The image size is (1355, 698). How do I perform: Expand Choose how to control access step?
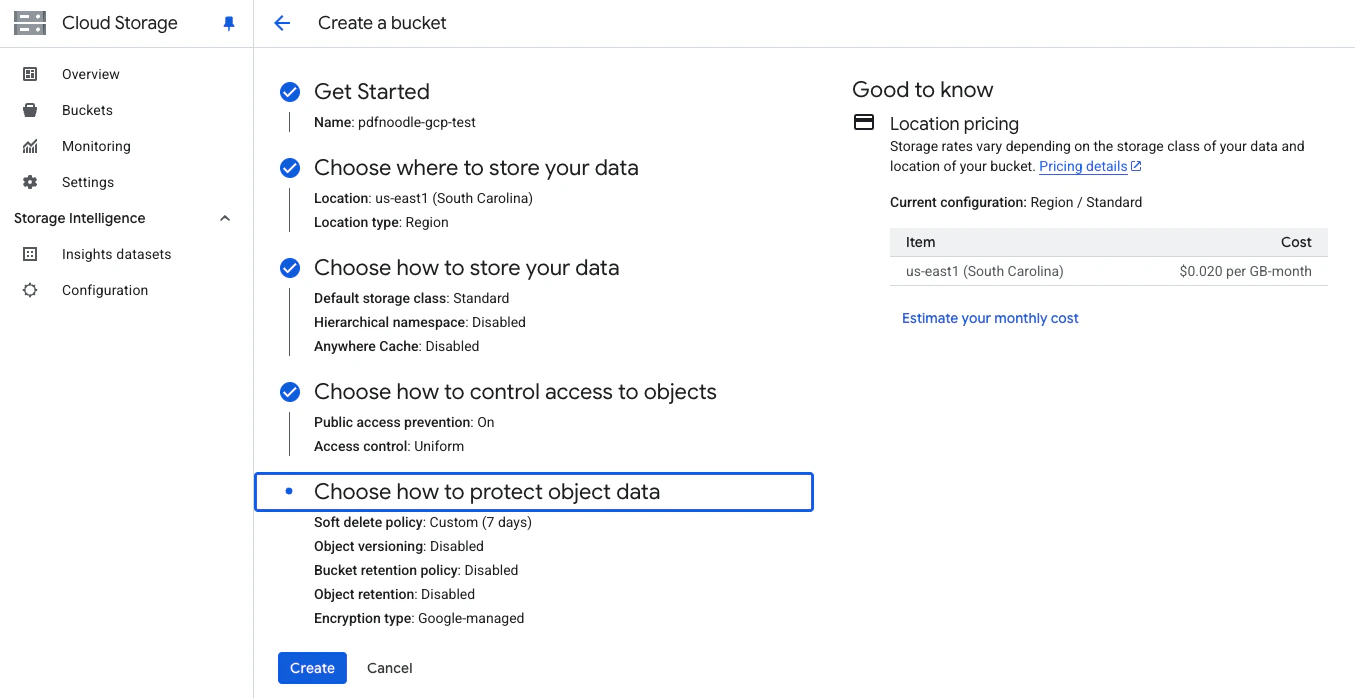pos(515,391)
